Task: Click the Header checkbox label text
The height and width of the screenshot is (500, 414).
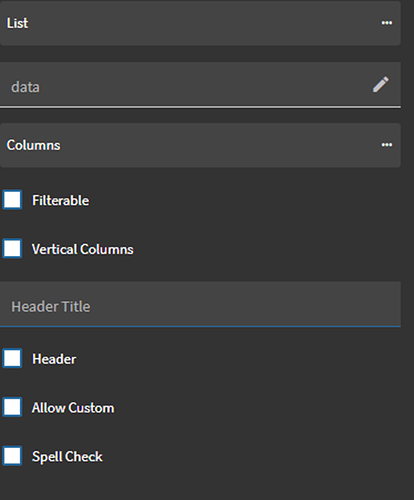Action: coord(54,359)
